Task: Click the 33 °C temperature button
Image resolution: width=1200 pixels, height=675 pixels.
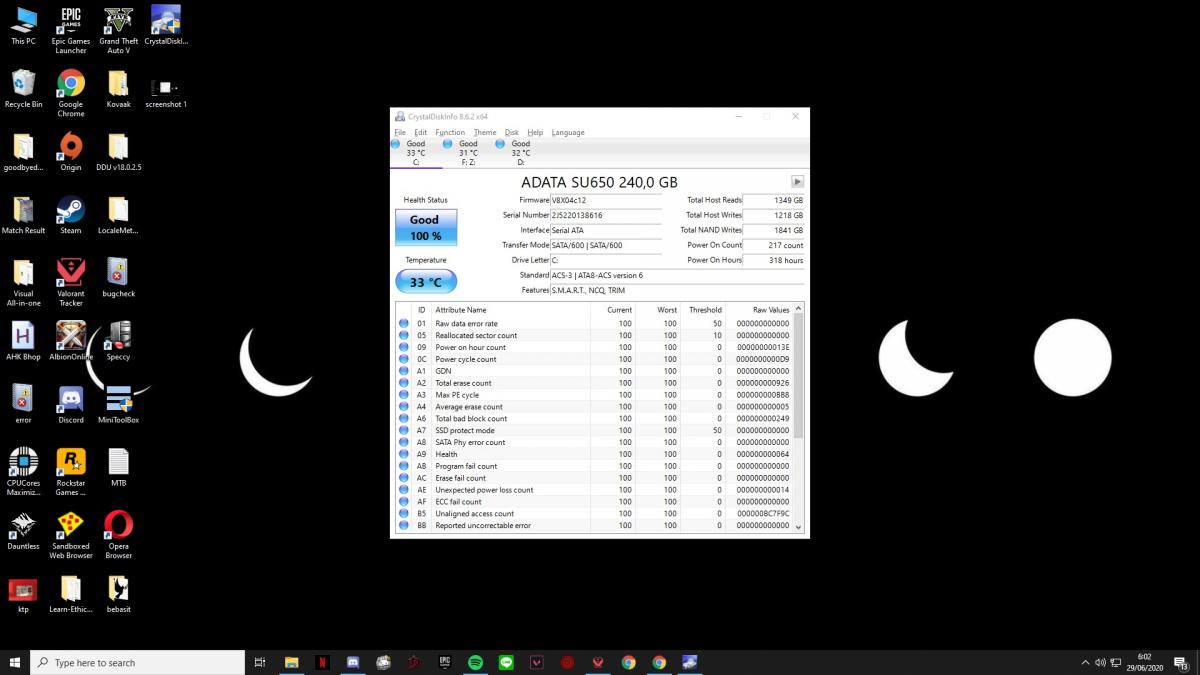Action: 426,282
